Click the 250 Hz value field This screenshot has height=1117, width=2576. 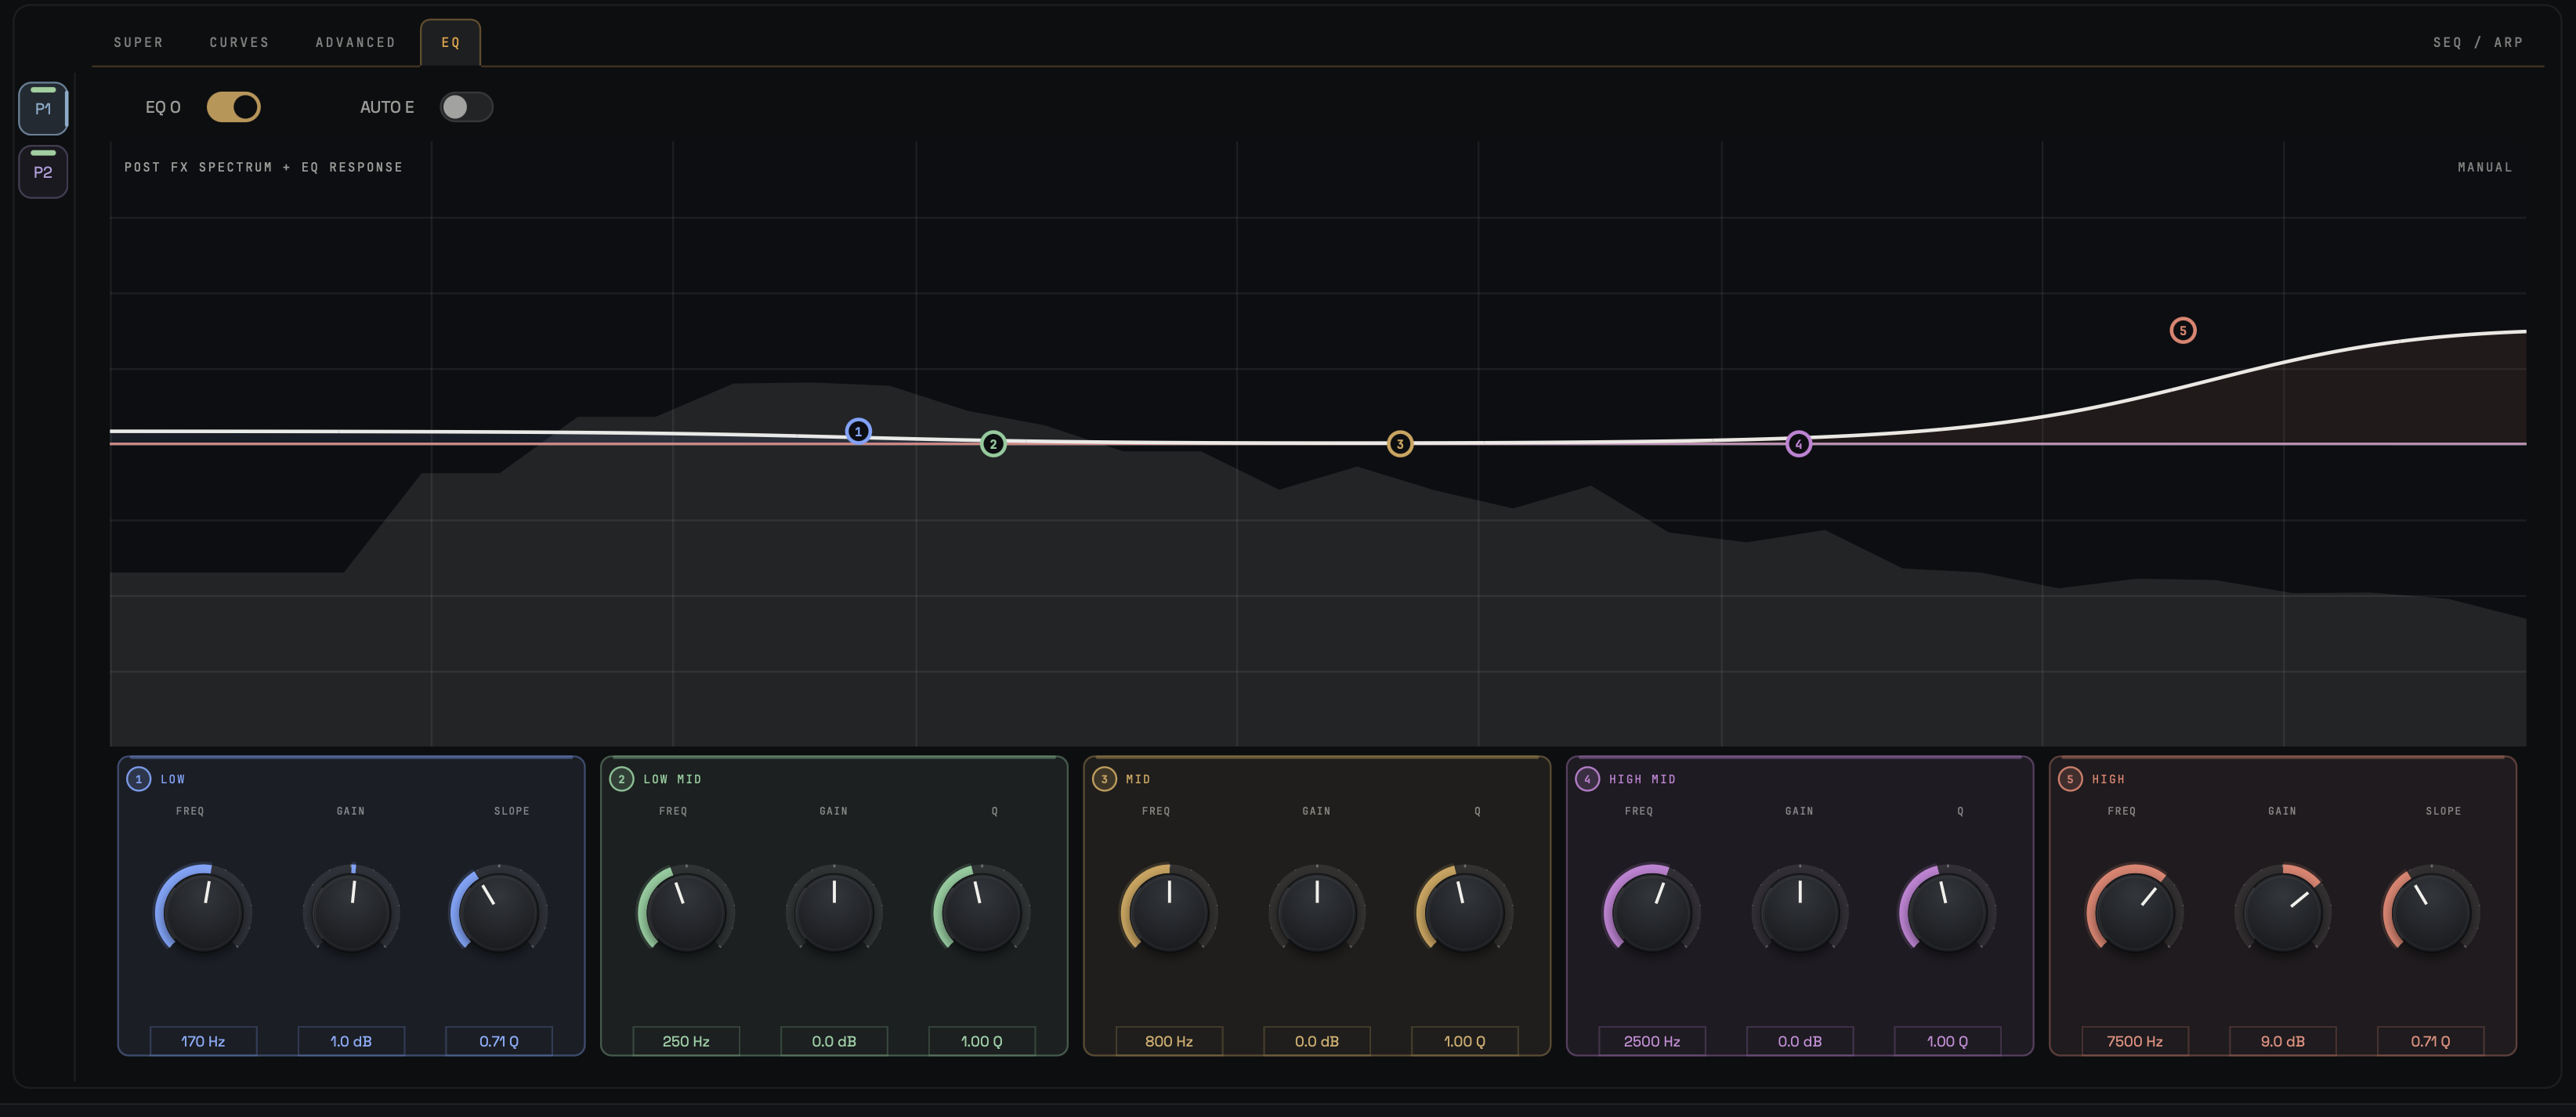(686, 1041)
